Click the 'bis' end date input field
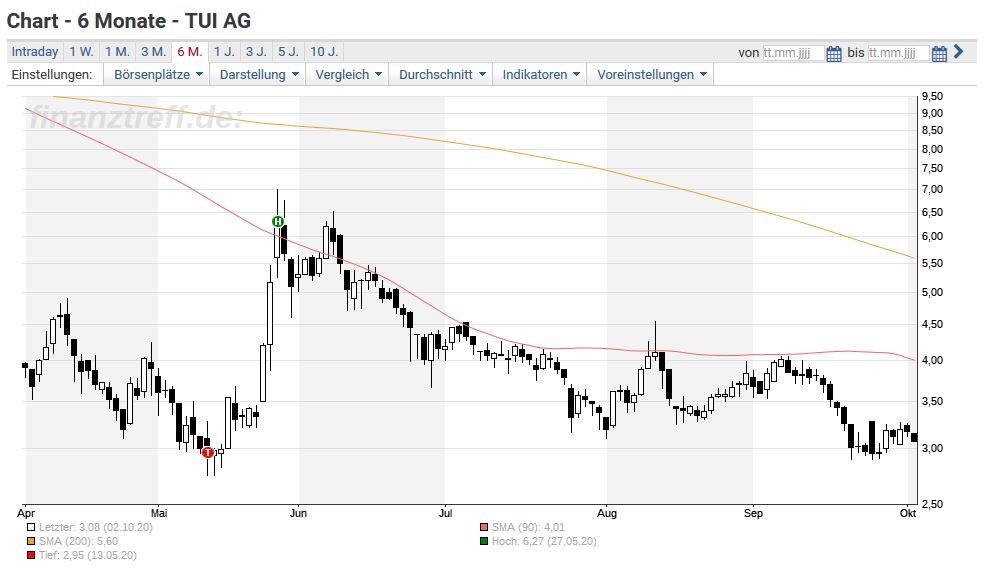987x580 pixels. (898, 53)
